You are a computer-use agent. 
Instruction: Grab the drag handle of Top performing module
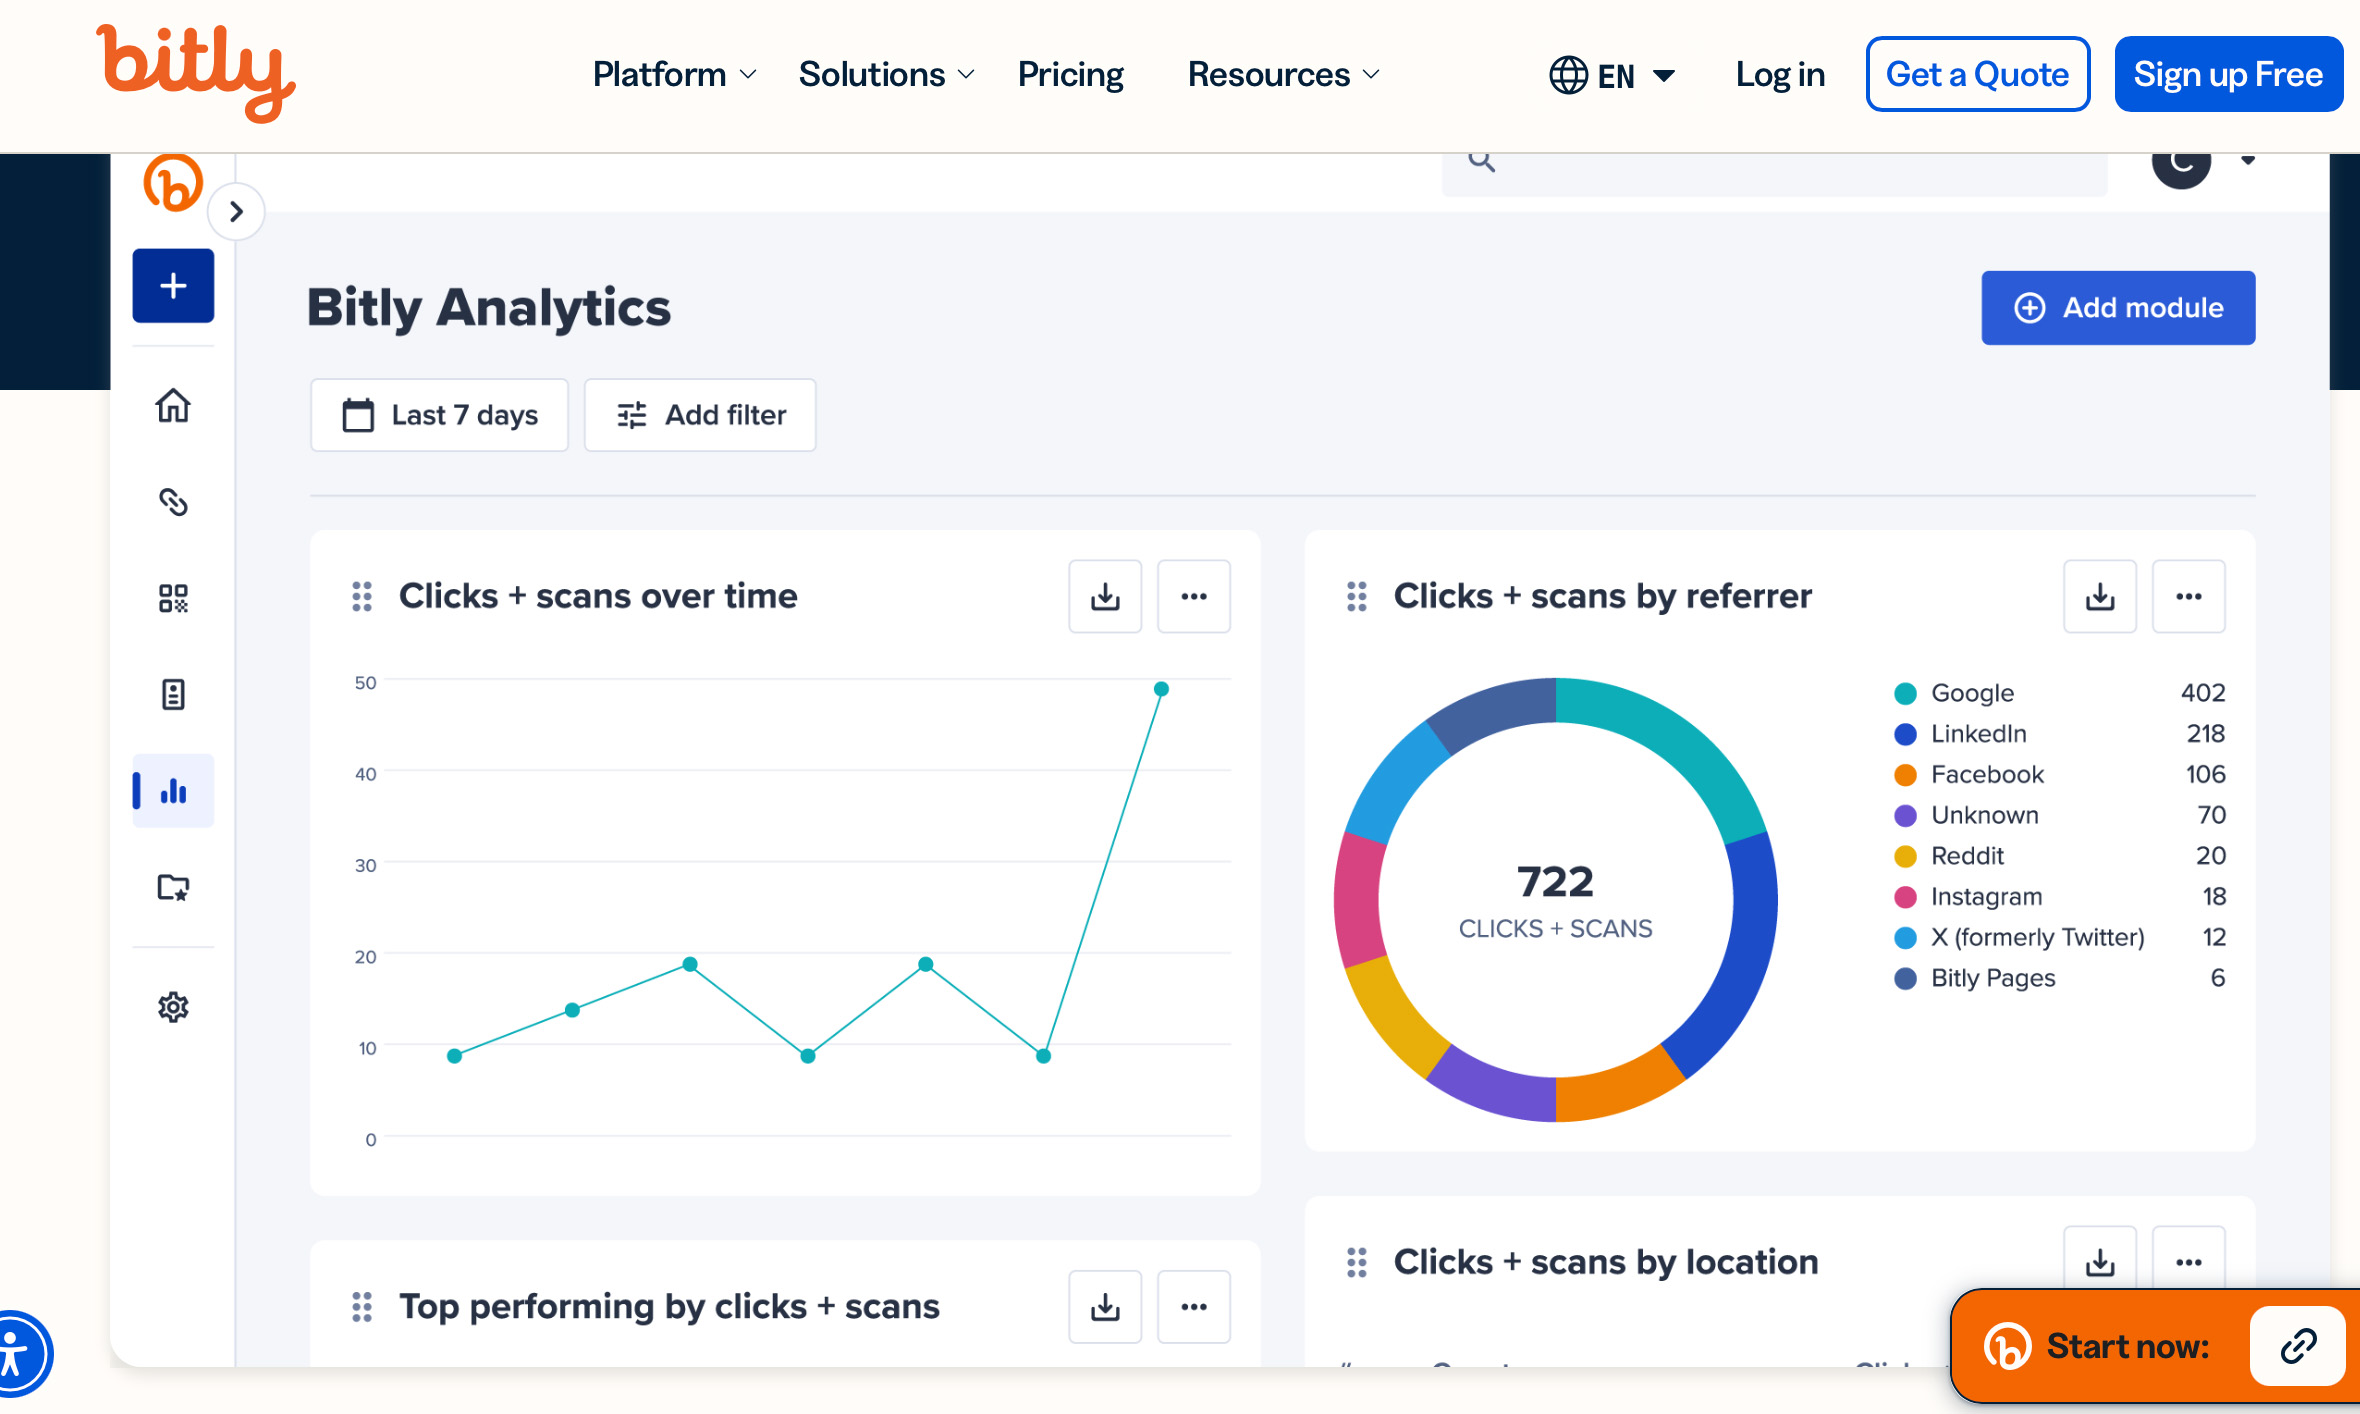pyautogui.click(x=362, y=1306)
